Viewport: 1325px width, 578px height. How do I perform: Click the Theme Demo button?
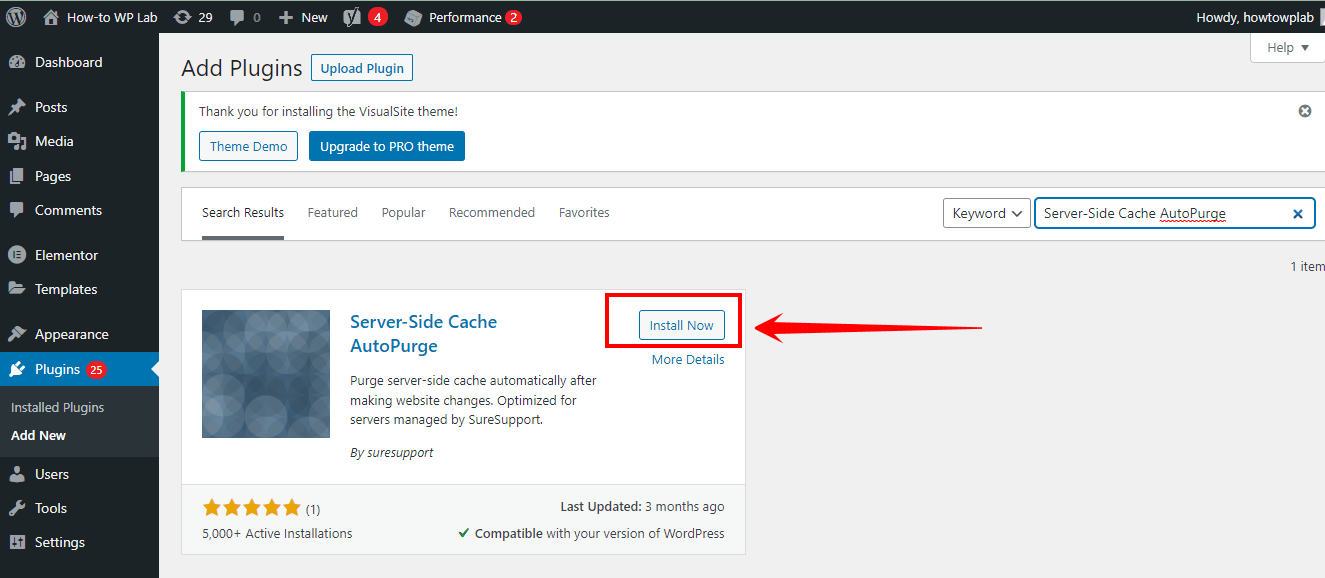(249, 146)
